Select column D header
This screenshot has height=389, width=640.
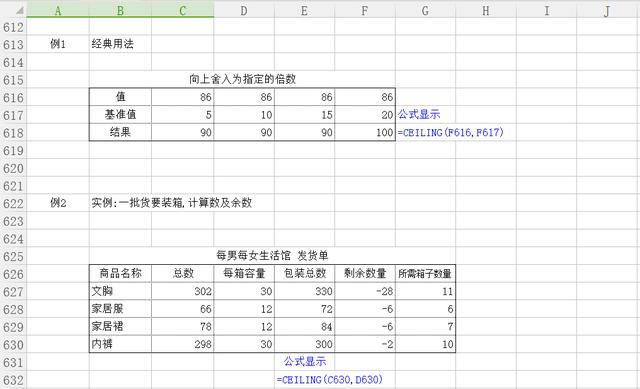pyautogui.click(x=244, y=10)
